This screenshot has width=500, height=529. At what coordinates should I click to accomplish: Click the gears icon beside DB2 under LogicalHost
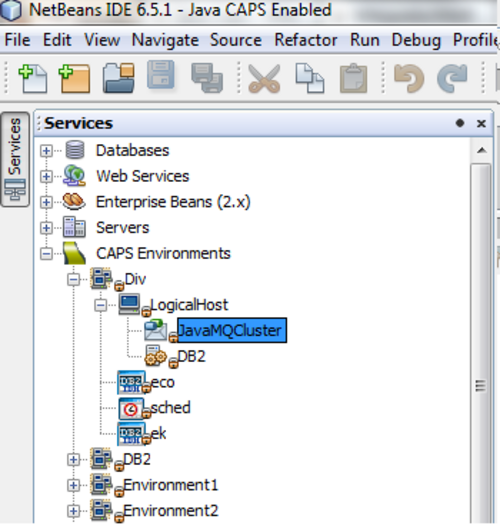coord(156,356)
